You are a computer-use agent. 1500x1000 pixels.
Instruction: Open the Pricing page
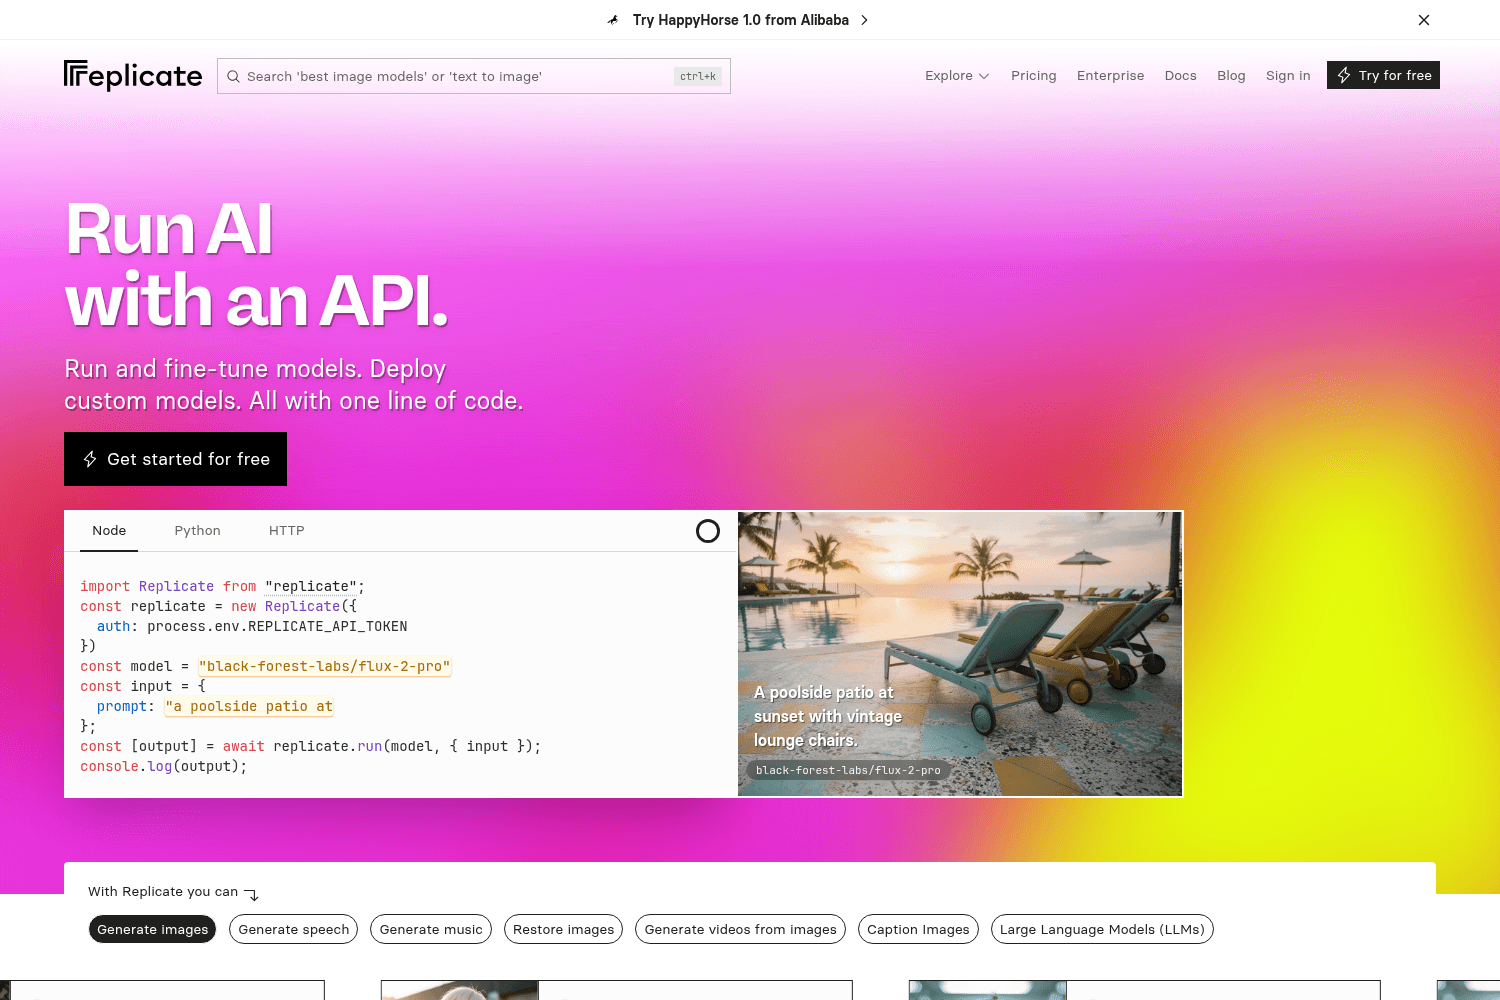point(1034,76)
